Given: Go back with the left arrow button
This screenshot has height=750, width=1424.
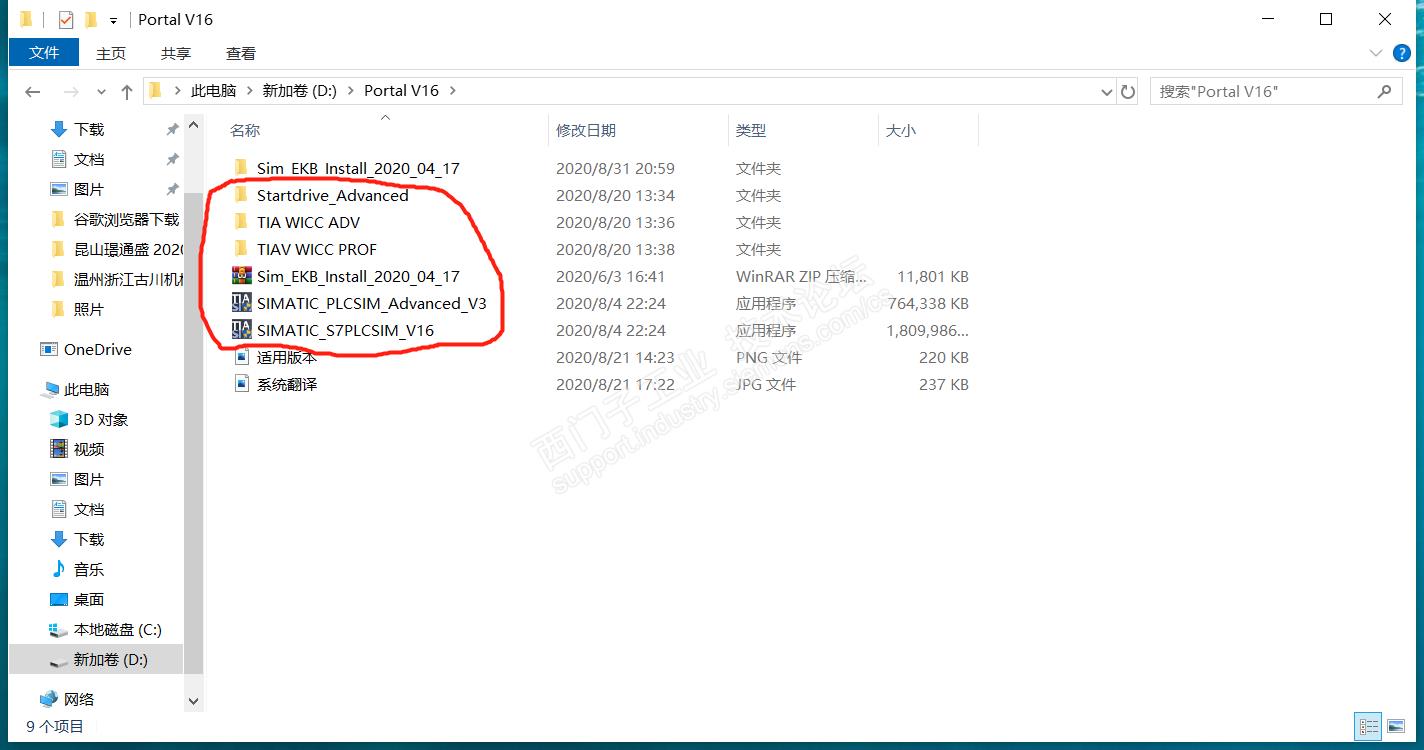Looking at the screenshot, I should [32, 91].
